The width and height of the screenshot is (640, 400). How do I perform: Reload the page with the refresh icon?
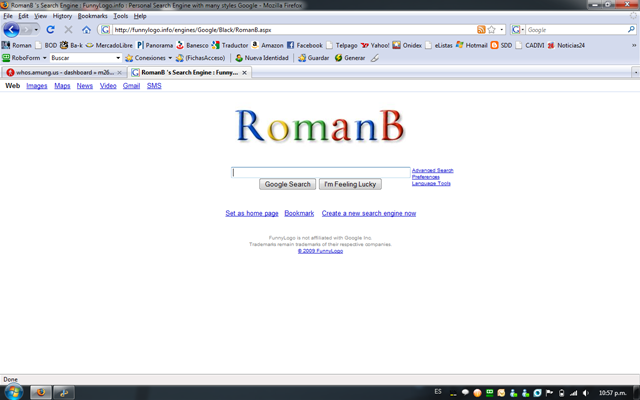point(50,30)
